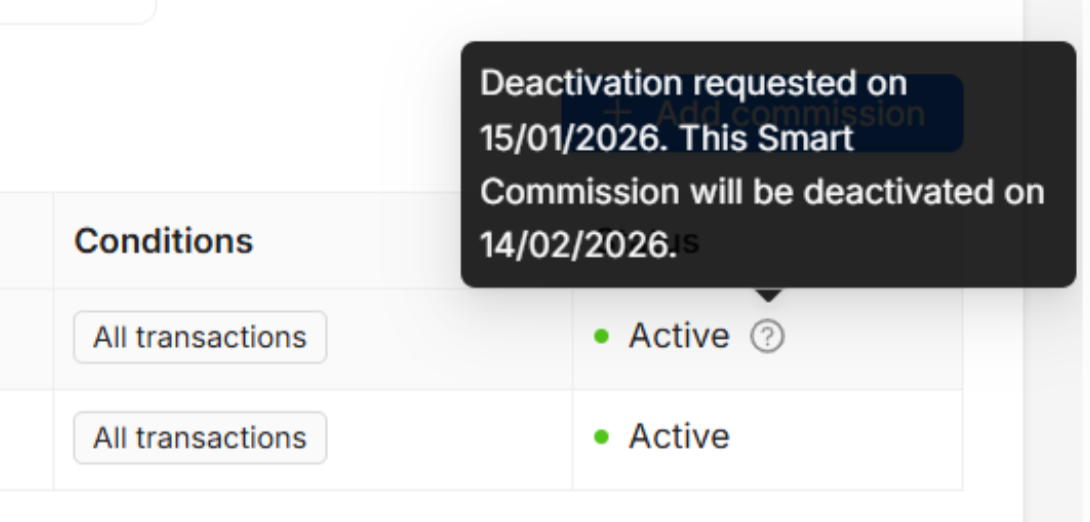Click the Conditions column header
The height and width of the screenshot is (522, 1090).
tap(163, 241)
